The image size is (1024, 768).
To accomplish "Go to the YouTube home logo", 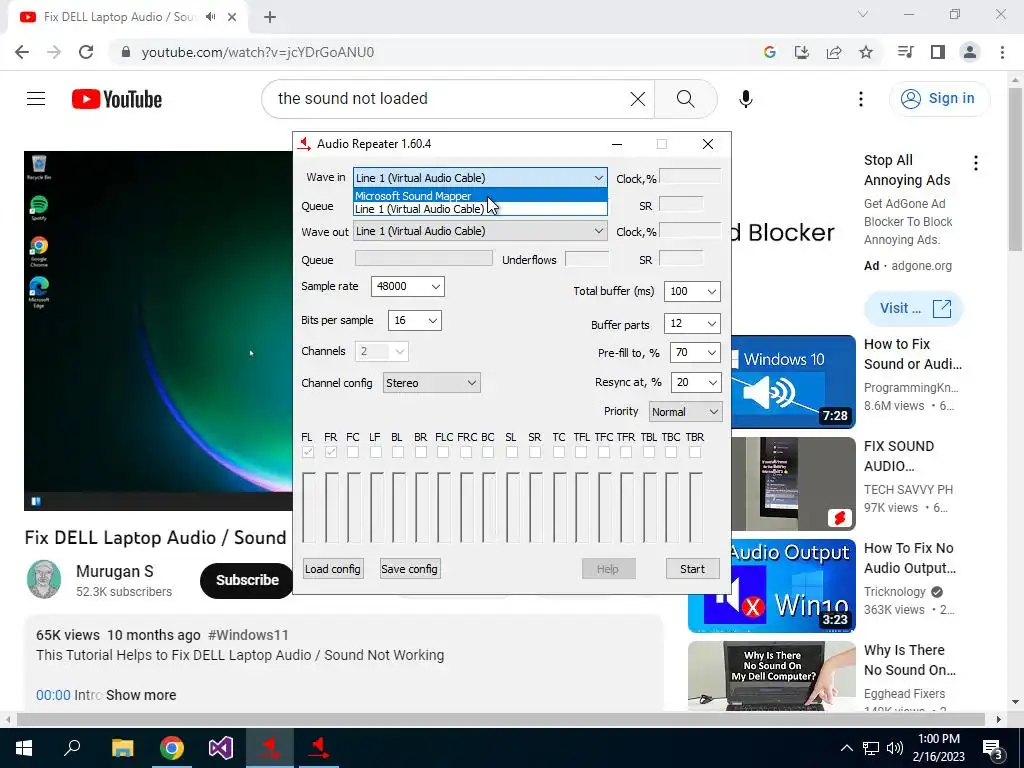I will (x=117, y=99).
